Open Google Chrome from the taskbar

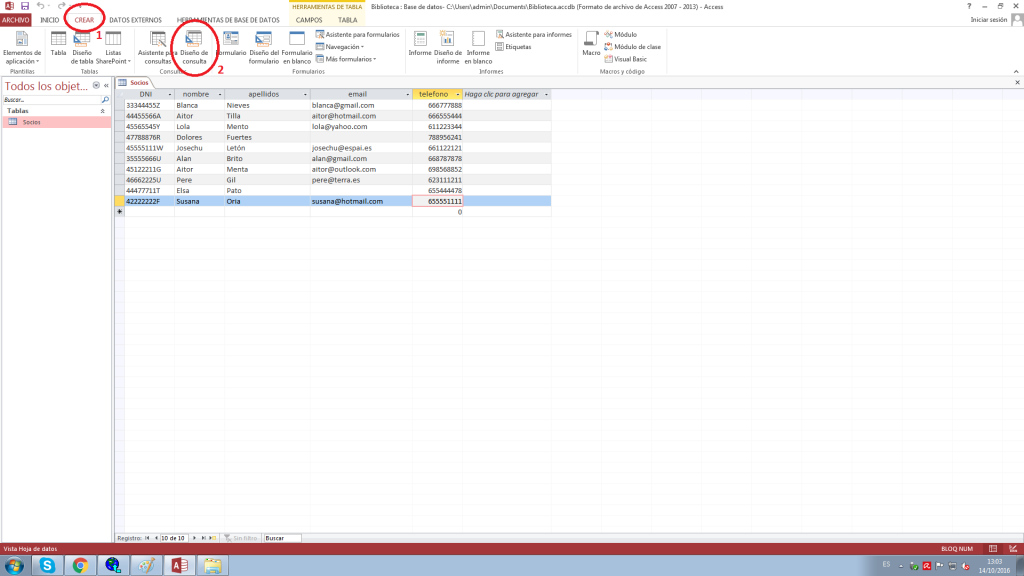click(80, 566)
